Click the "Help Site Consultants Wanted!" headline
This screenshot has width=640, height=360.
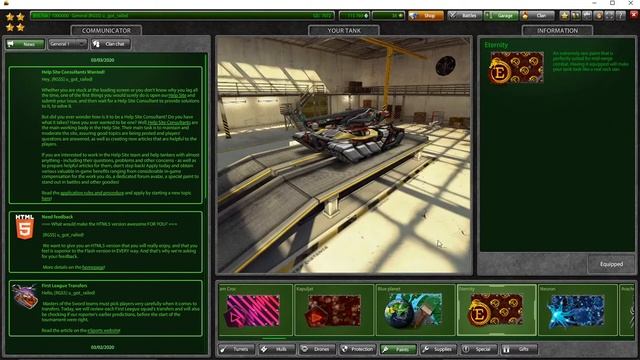click(73, 72)
